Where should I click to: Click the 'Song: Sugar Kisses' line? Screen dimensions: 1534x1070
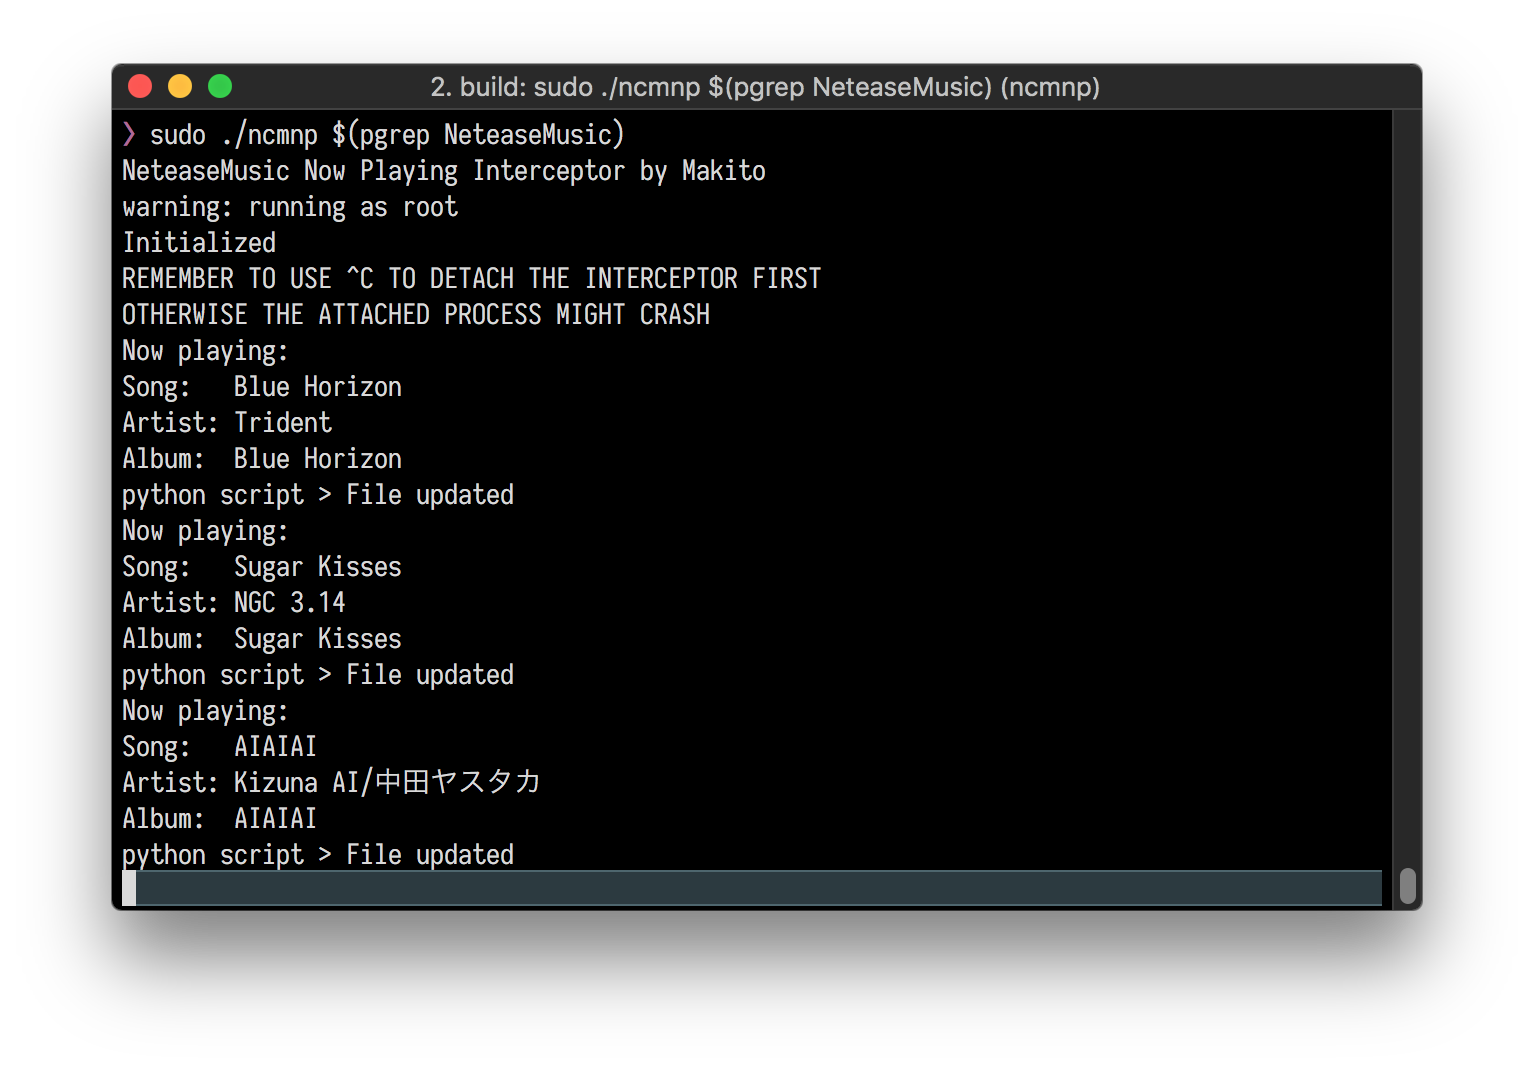[x=262, y=567]
